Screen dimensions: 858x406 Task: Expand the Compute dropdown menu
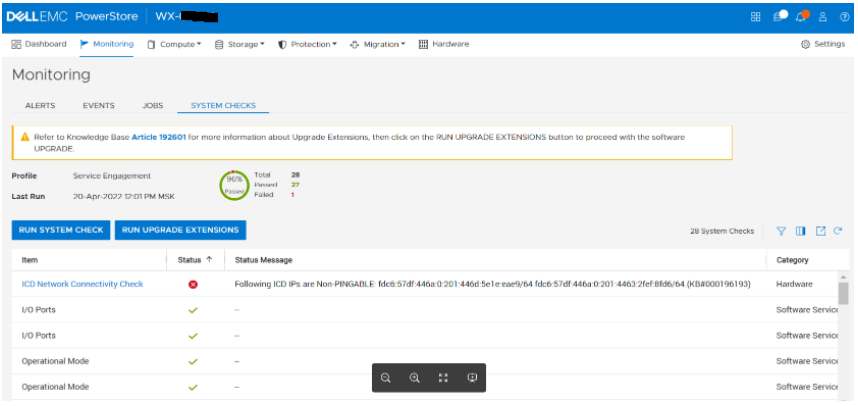pyautogui.click(x=174, y=44)
